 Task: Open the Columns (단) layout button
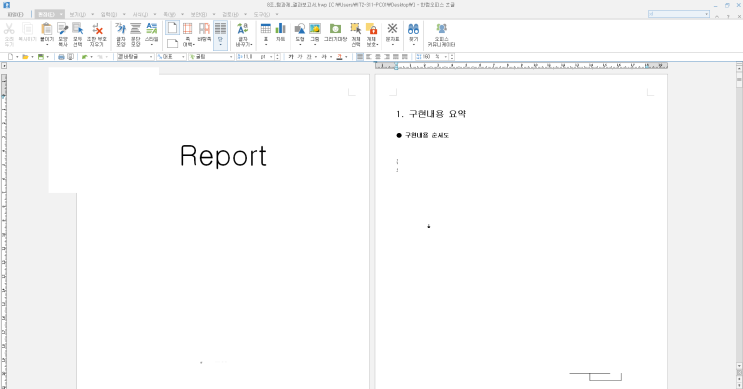220,35
